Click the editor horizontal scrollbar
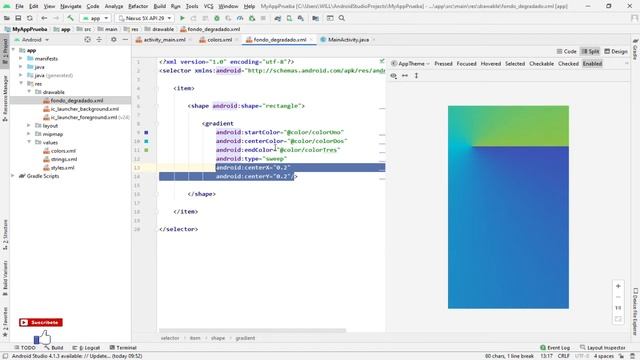This screenshot has height=360, width=640. click(252, 330)
